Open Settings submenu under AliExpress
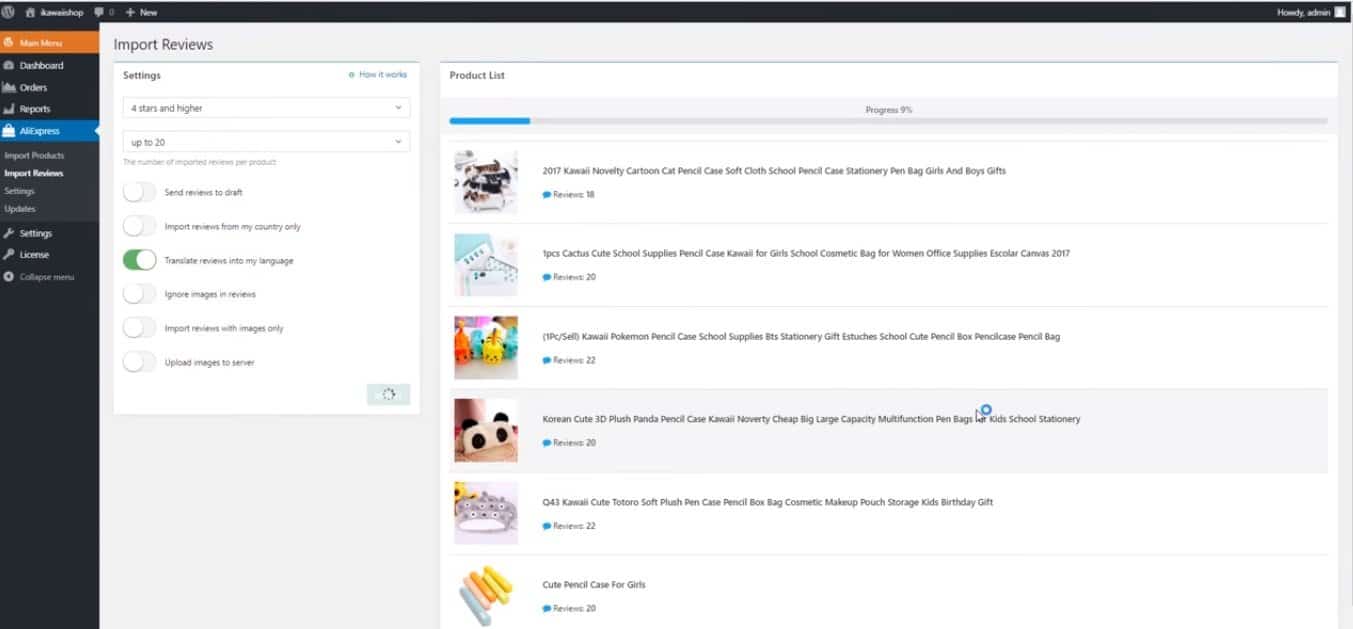The width and height of the screenshot is (1353, 629). tap(19, 191)
